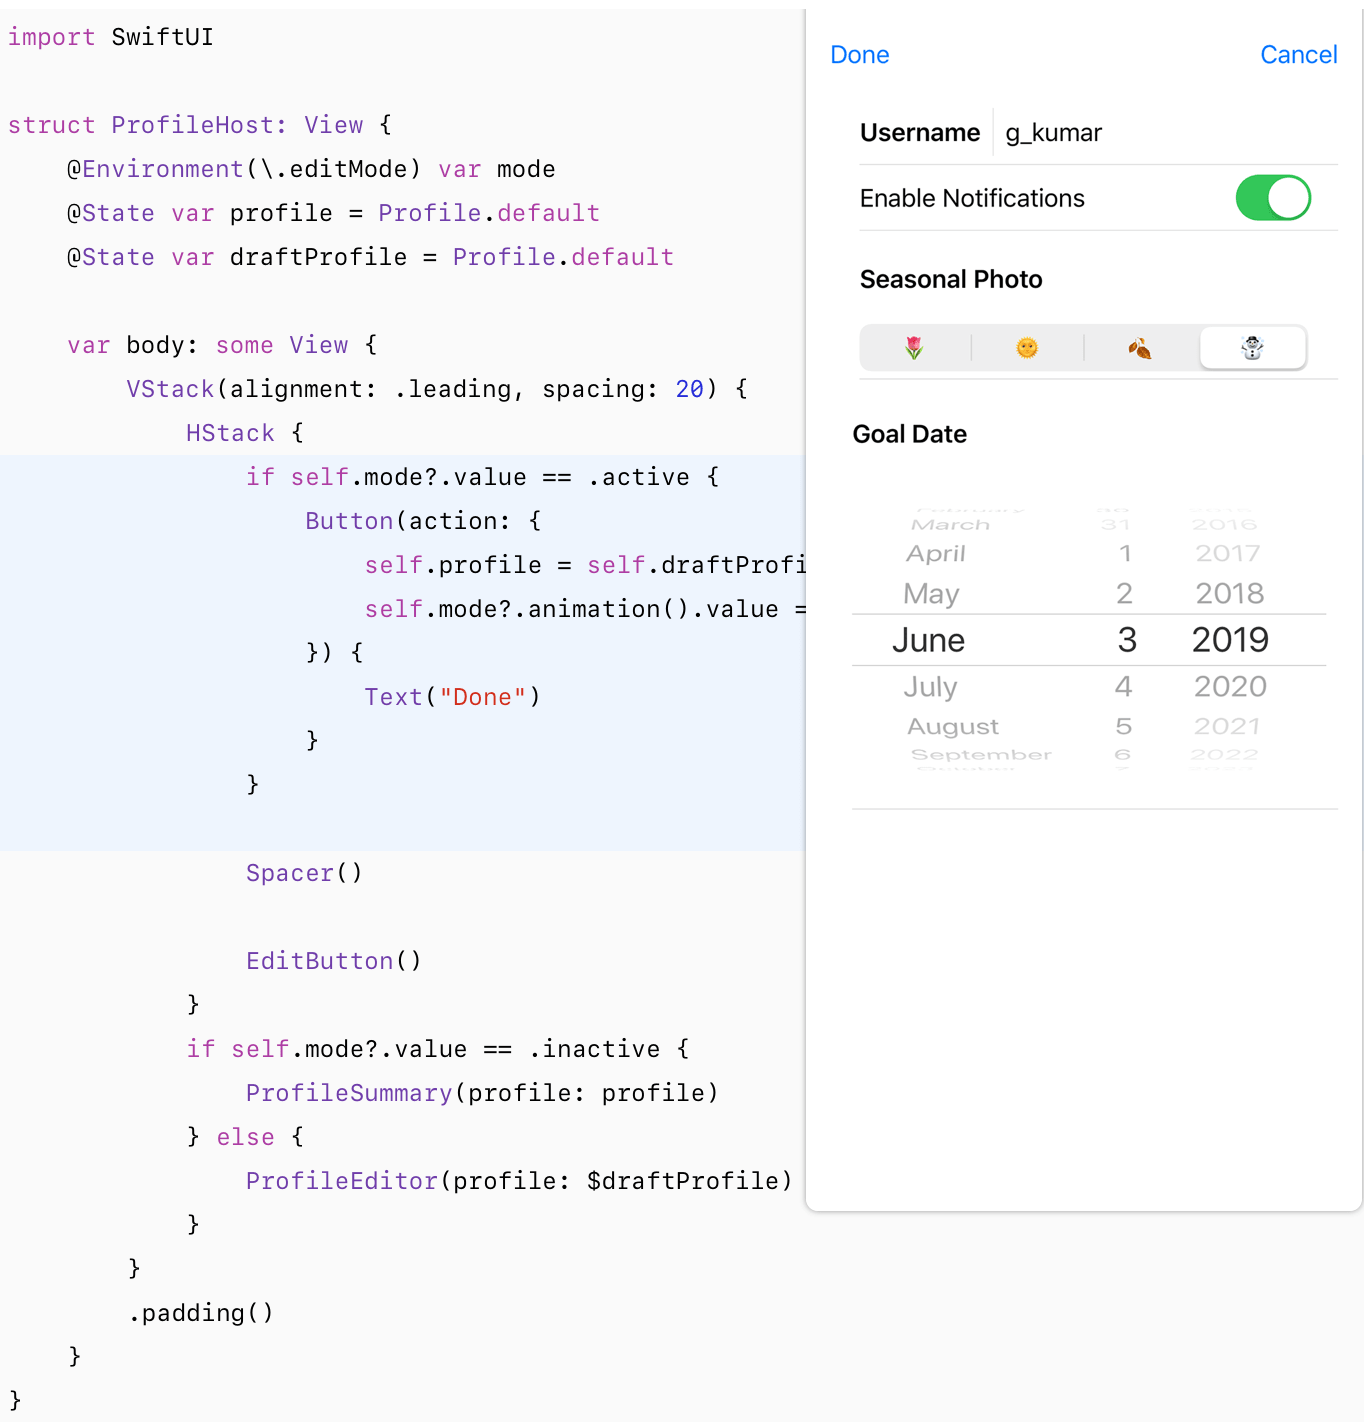Image resolution: width=1364 pixels, height=1422 pixels.
Task: Click the EditButton() line in code
Action: click(334, 961)
